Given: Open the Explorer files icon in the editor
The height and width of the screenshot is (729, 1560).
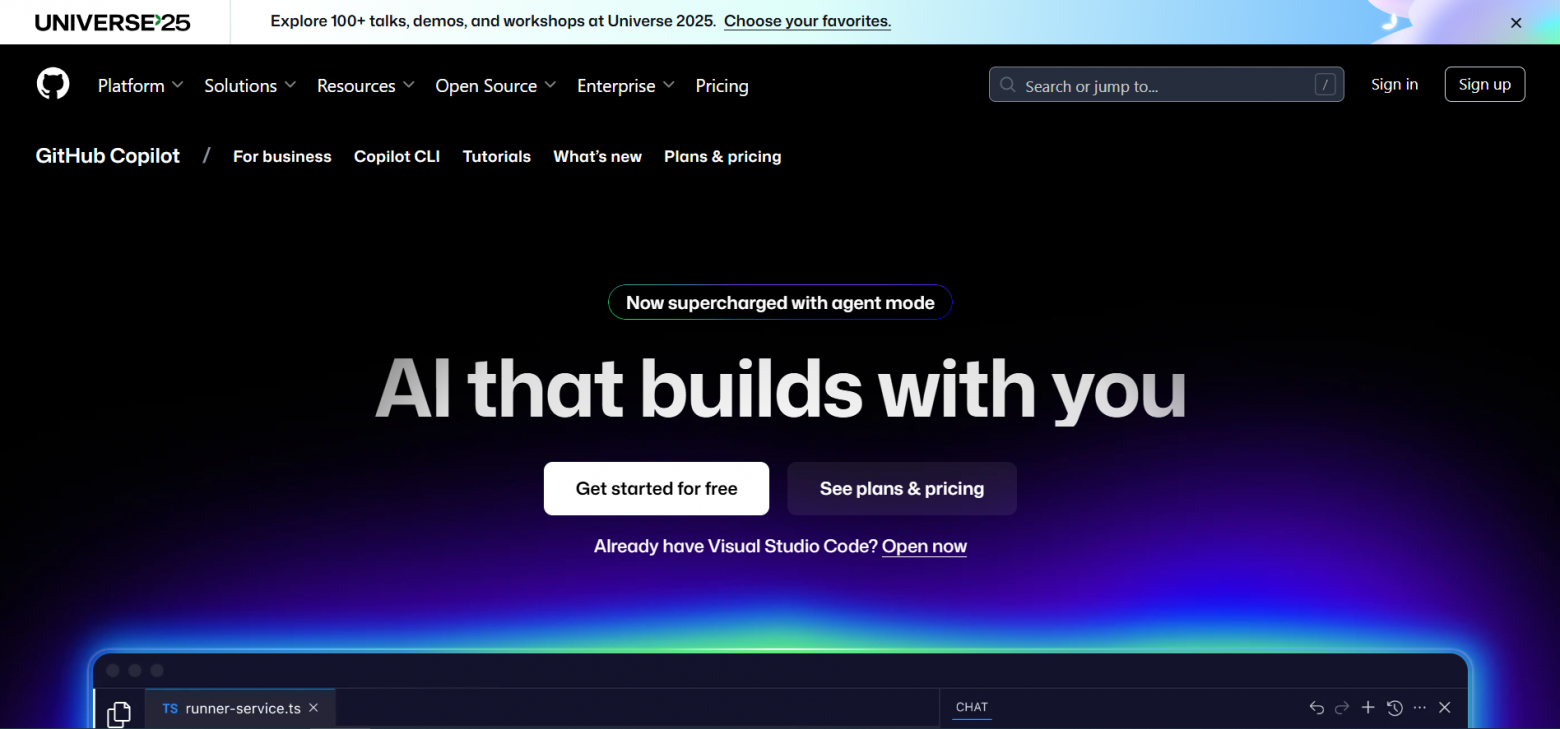Looking at the screenshot, I should click(x=119, y=714).
